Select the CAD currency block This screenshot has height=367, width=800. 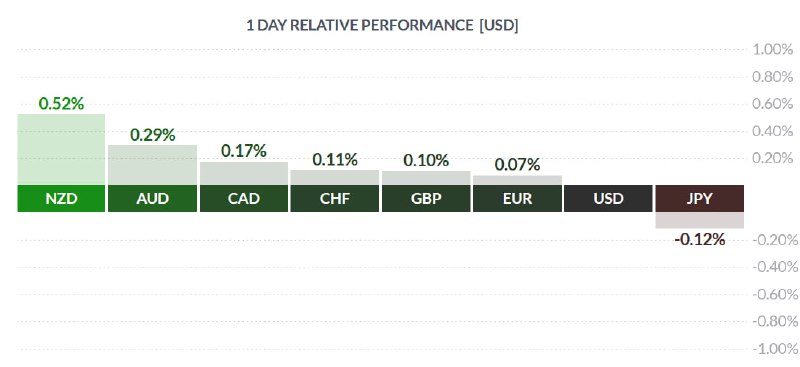coord(244,199)
